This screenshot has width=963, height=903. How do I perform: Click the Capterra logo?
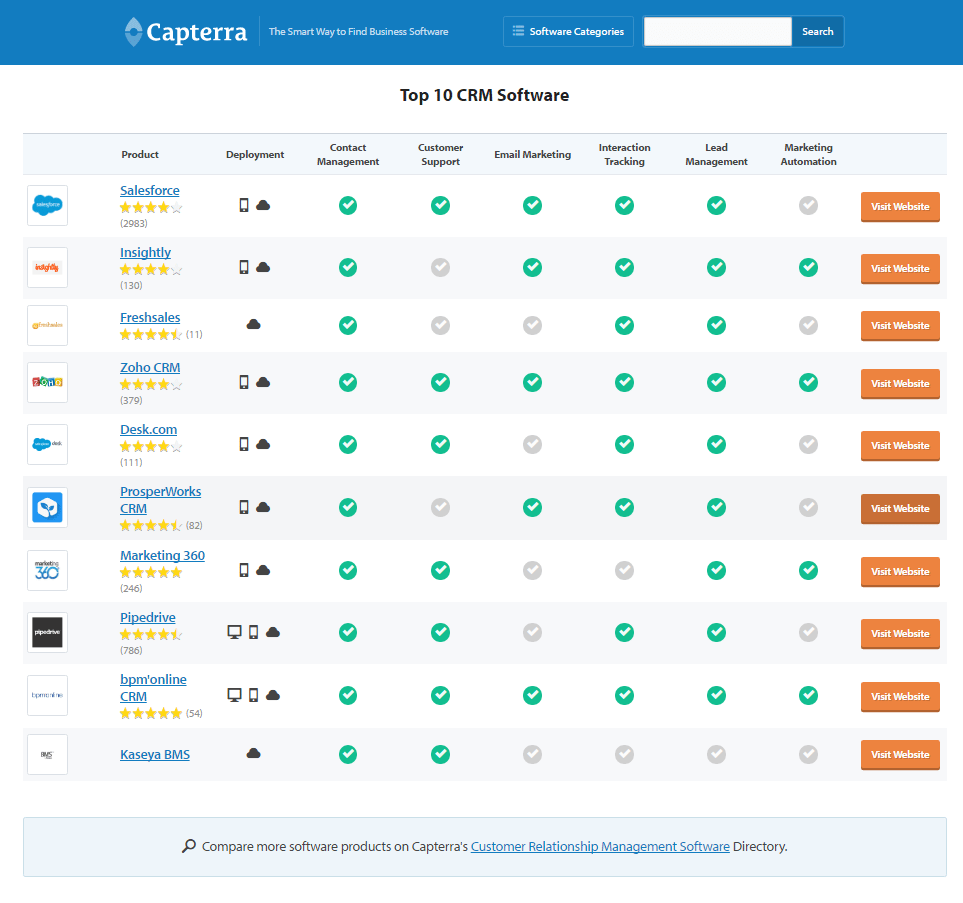coord(185,31)
